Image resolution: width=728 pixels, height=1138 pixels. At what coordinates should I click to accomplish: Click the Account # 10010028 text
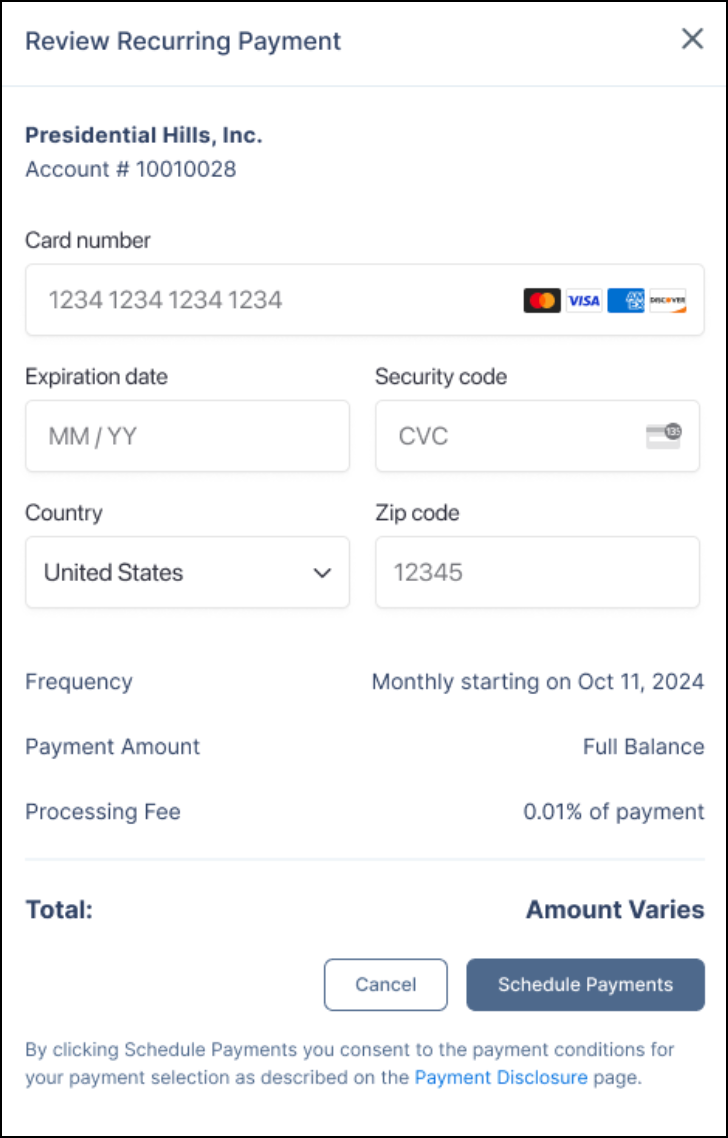click(x=130, y=169)
